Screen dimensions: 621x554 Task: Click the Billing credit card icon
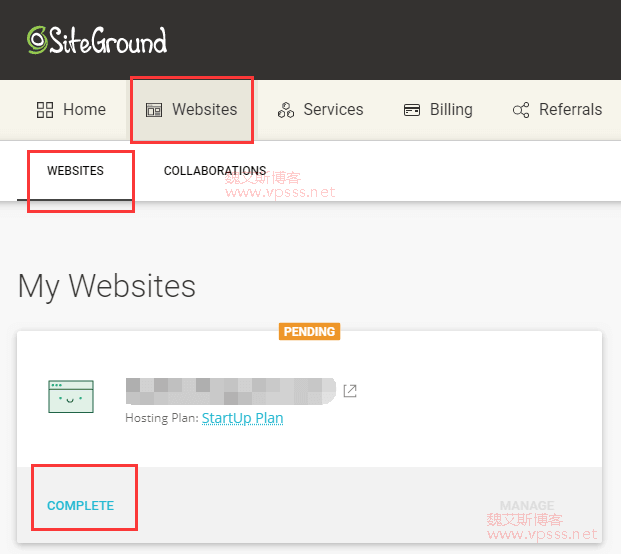[412, 110]
